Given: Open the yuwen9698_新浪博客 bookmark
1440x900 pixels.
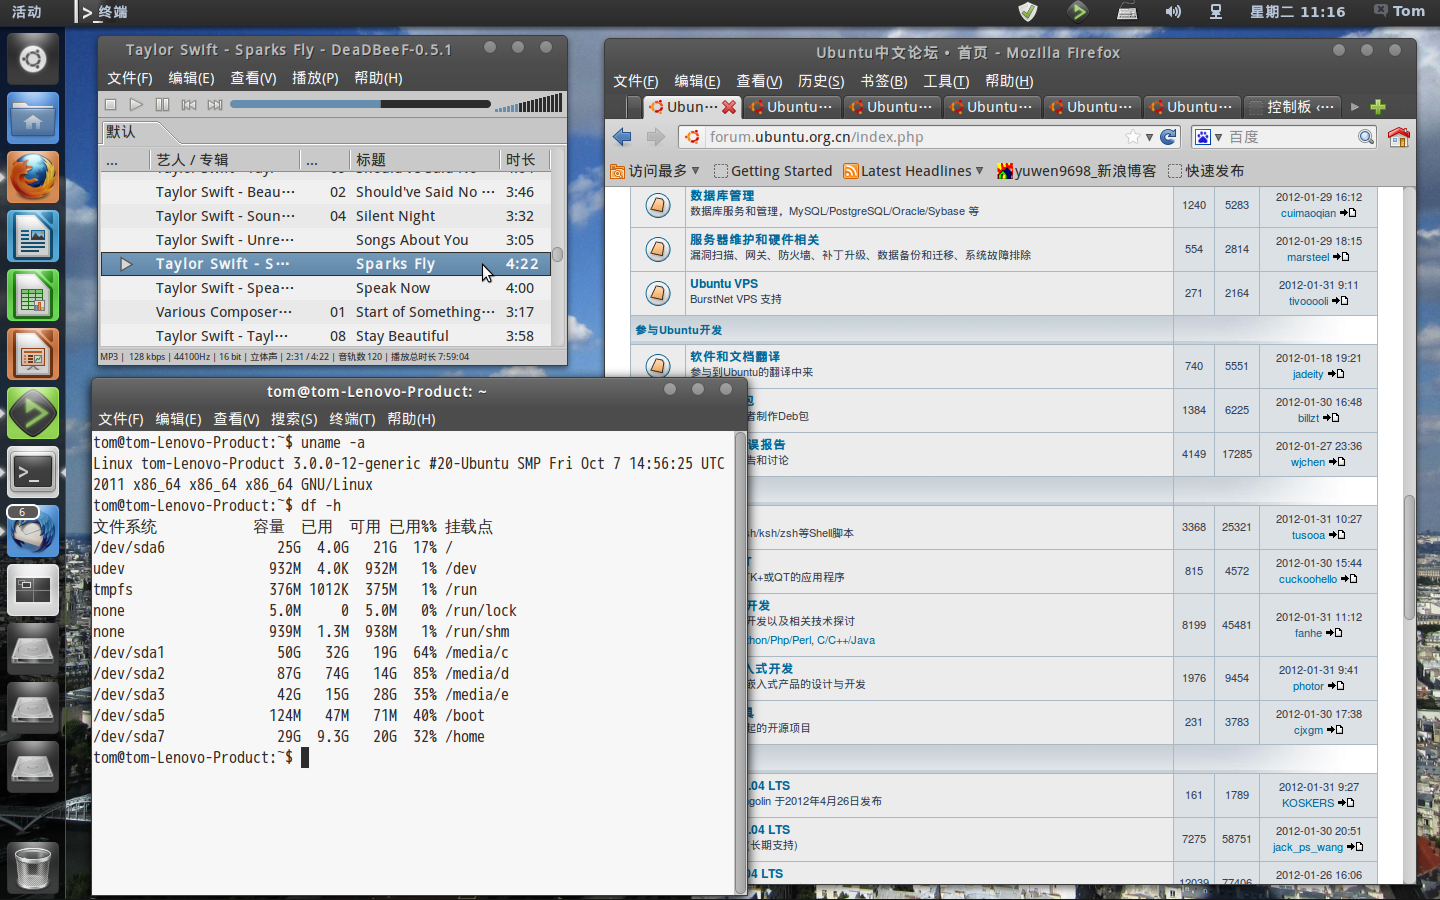Looking at the screenshot, I should click(1076, 171).
